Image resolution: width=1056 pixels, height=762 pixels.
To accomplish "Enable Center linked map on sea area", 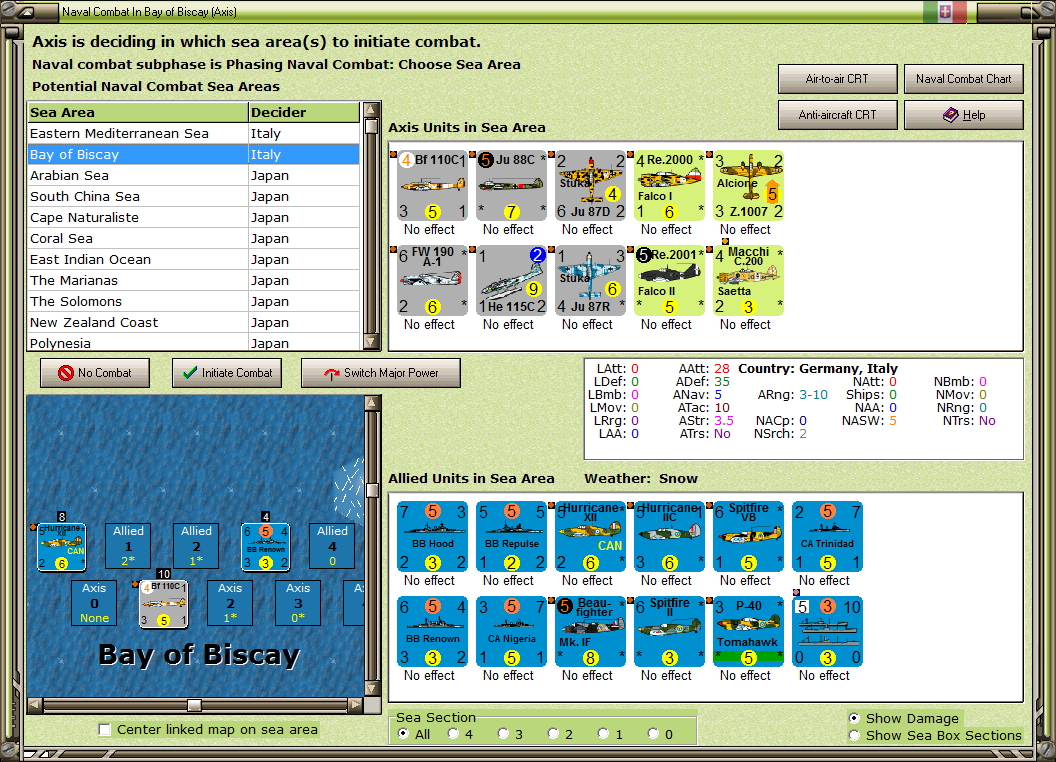I will point(104,730).
